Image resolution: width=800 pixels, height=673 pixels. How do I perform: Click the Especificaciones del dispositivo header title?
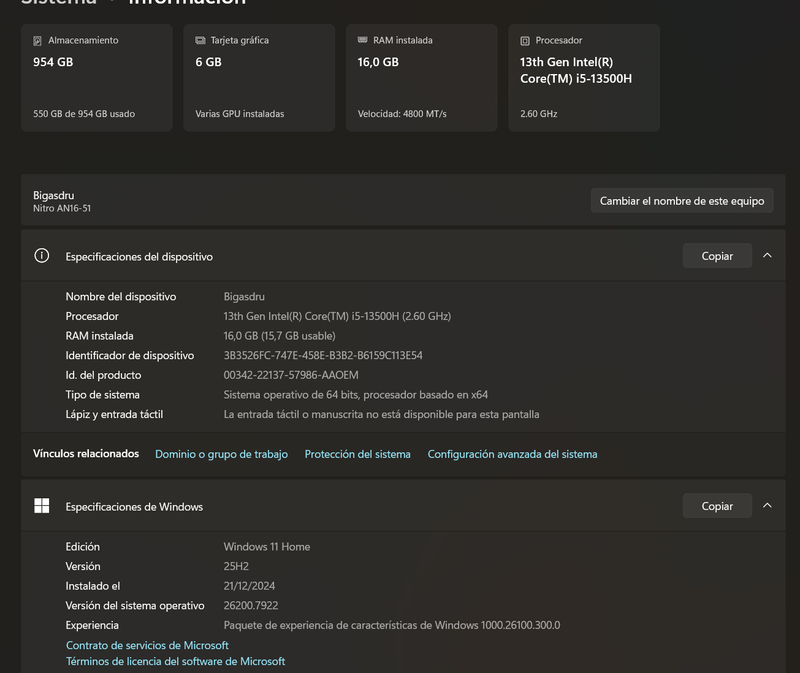139,257
